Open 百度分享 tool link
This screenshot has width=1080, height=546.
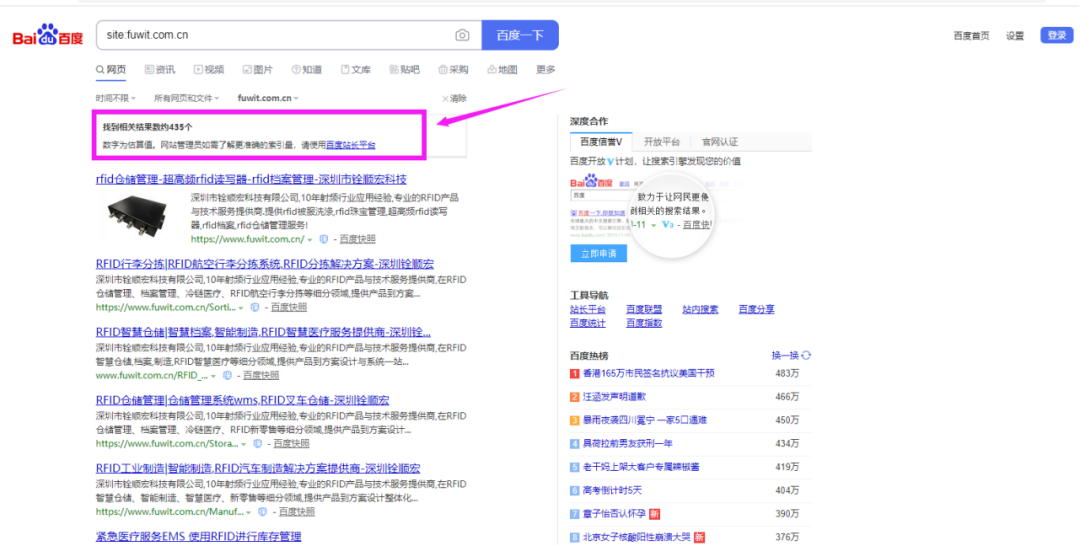point(756,309)
